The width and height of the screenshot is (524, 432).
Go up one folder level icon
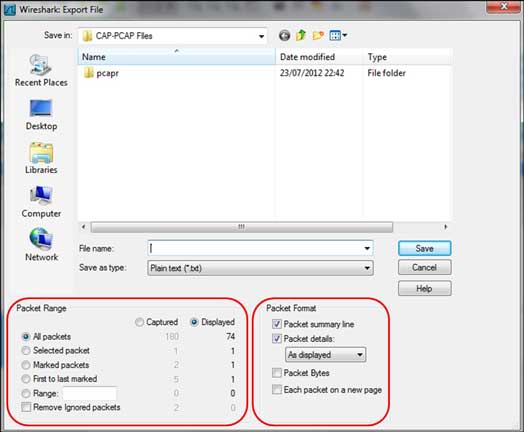coord(301,35)
